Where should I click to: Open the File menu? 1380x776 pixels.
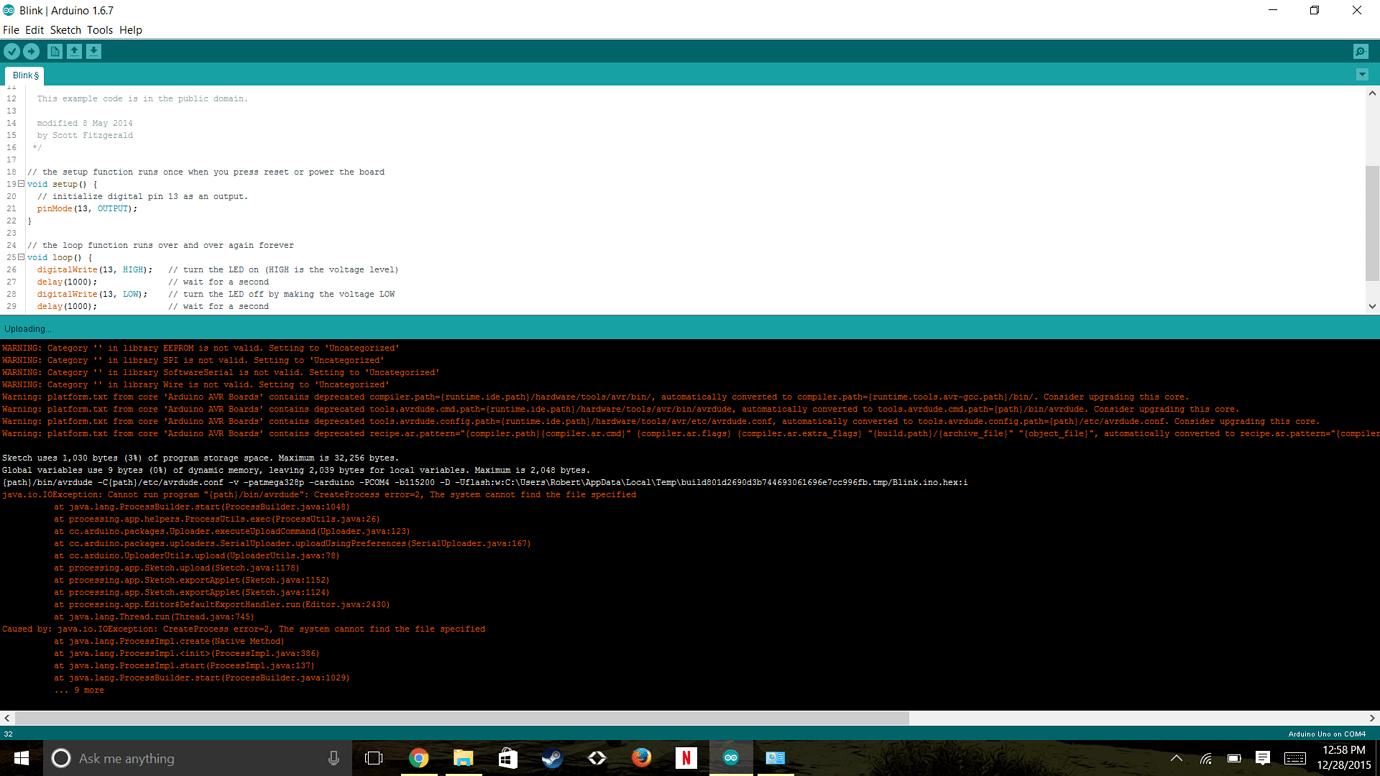point(11,30)
